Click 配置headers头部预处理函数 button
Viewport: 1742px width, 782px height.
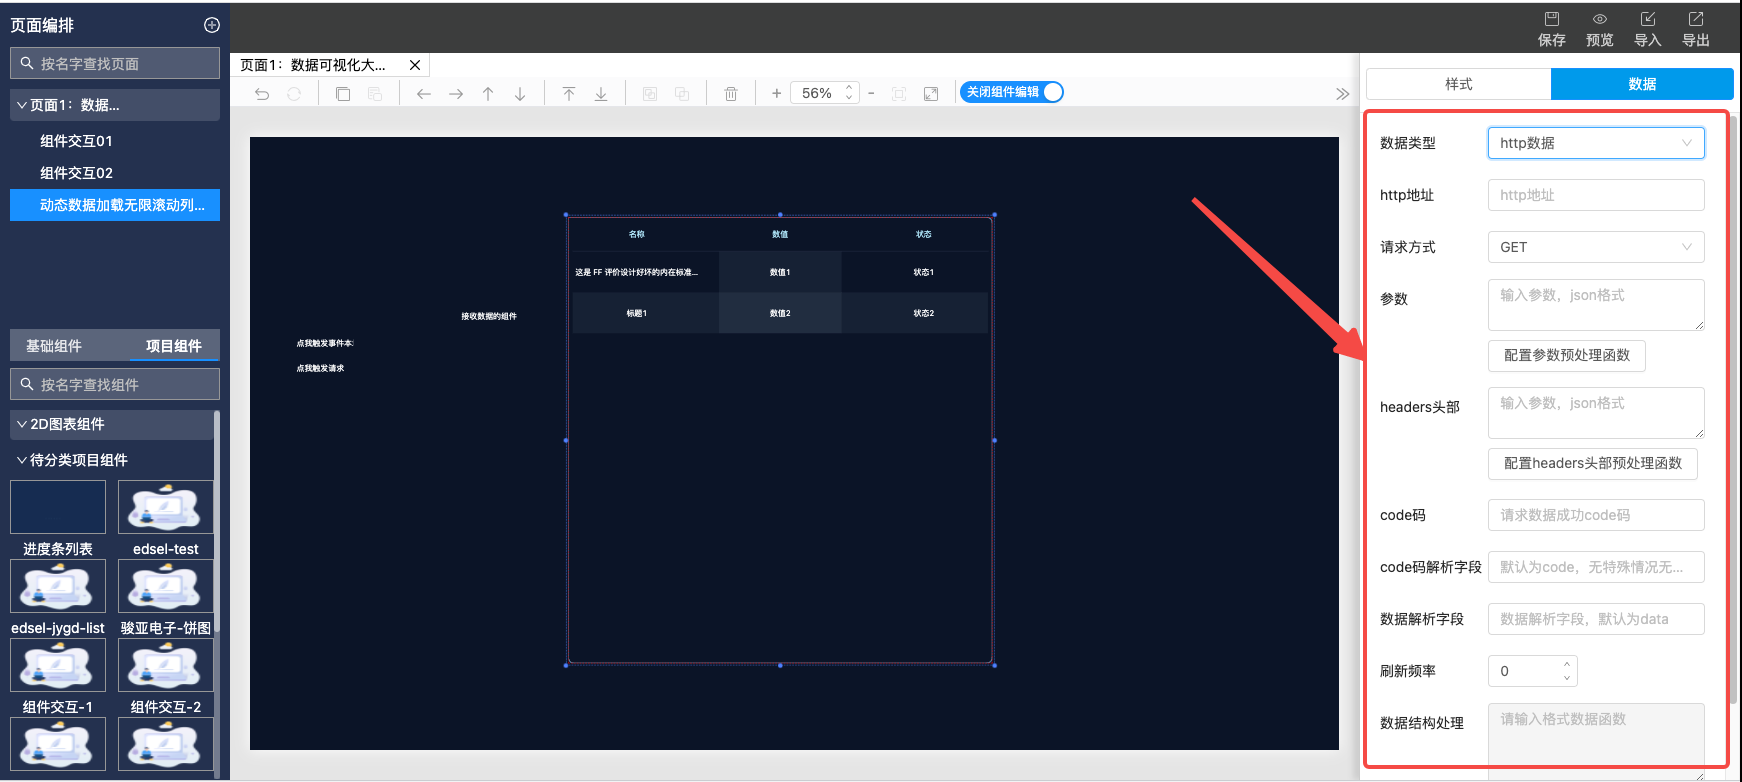tap(1592, 463)
